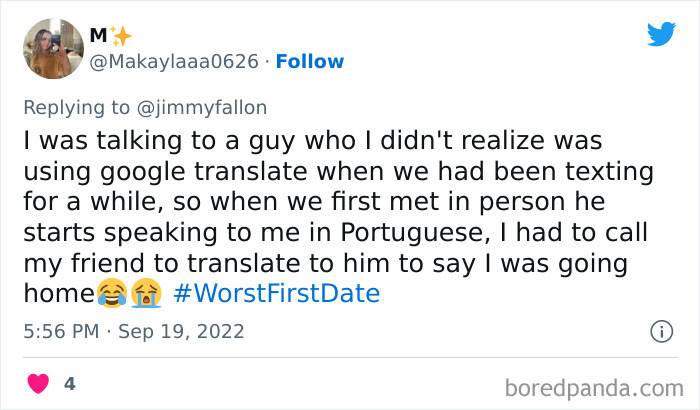Click the 5:56 PM timestamp

(62, 331)
